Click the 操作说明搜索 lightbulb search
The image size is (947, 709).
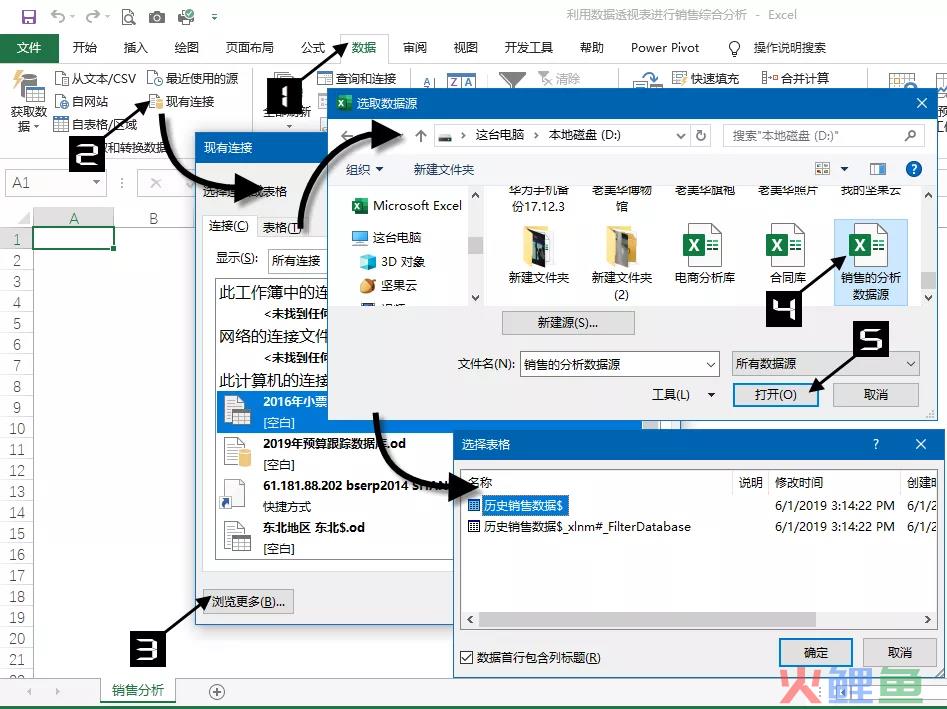tap(777, 48)
